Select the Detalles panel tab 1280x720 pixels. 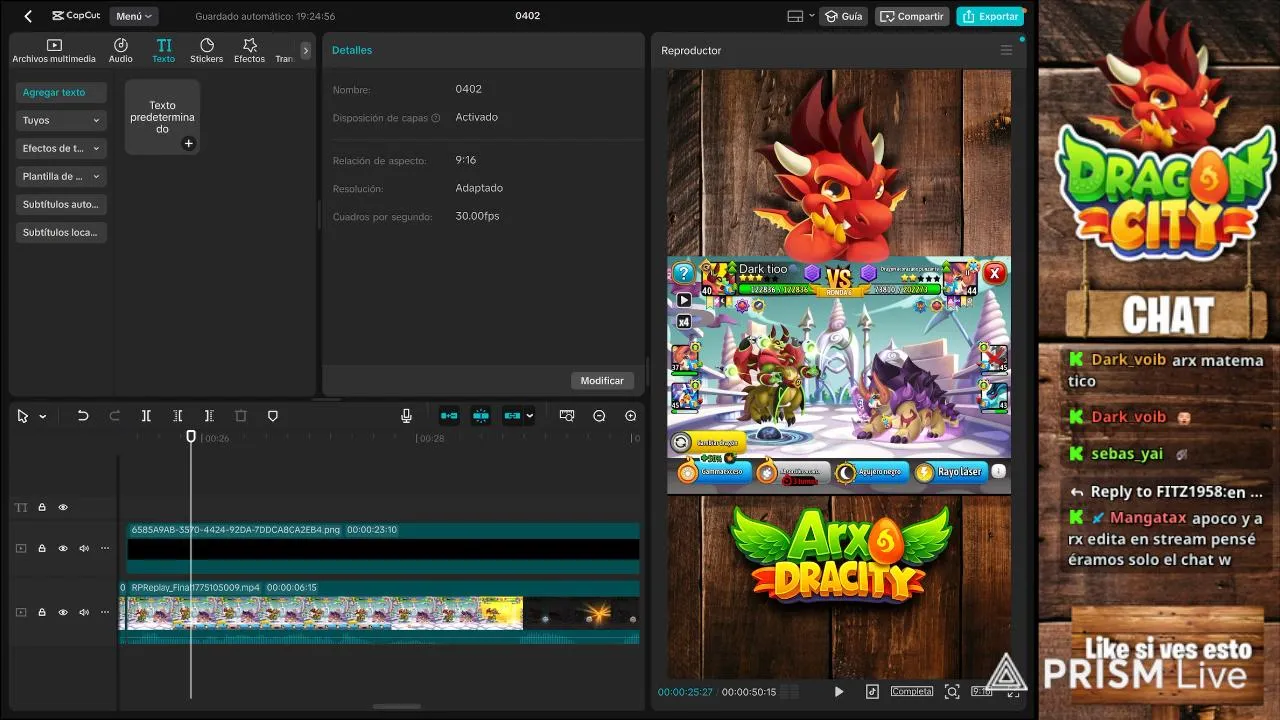coord(352,50)
